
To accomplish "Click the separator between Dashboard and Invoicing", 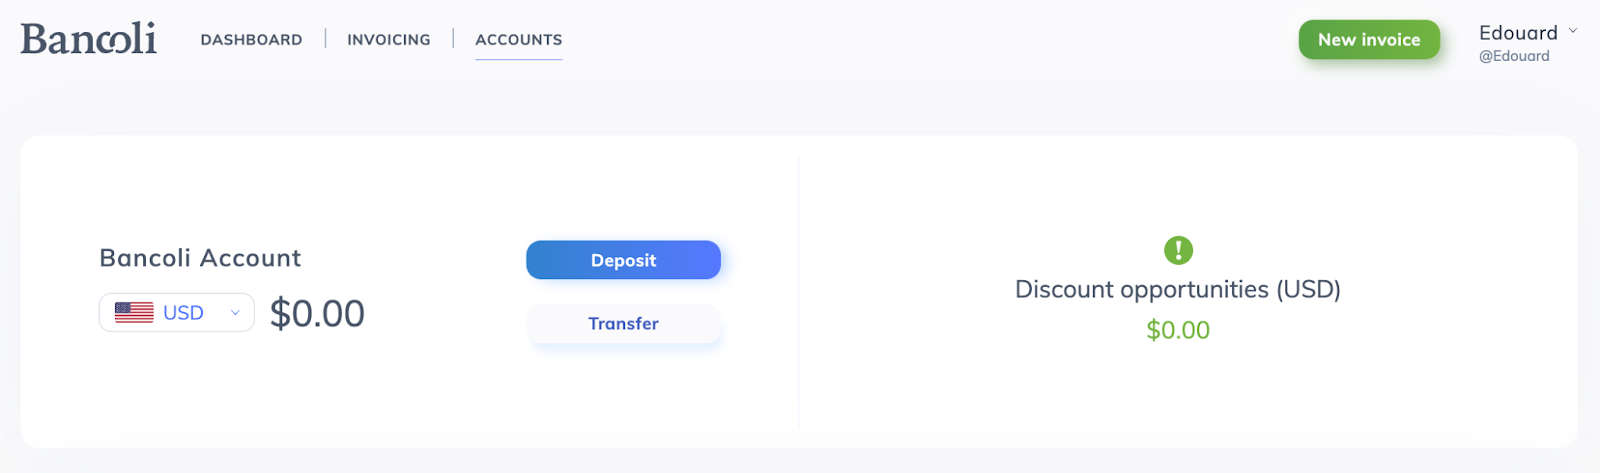I will pos(325,39).
